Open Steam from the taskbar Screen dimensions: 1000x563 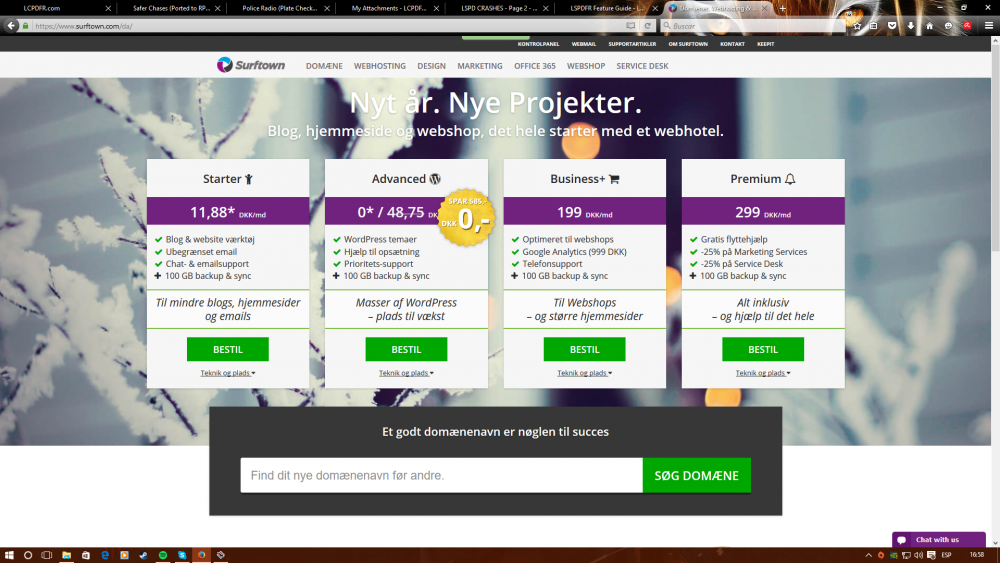coord(143,555)
